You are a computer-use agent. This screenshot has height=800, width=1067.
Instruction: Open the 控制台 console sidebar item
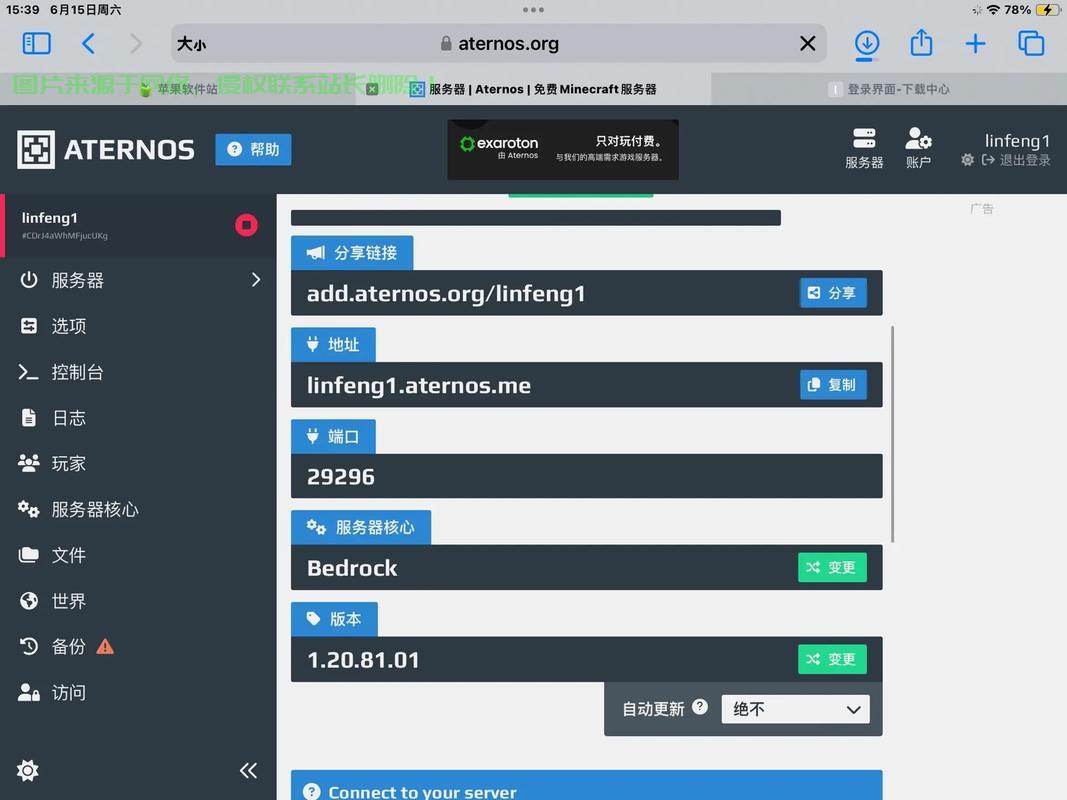coord(138,372)
